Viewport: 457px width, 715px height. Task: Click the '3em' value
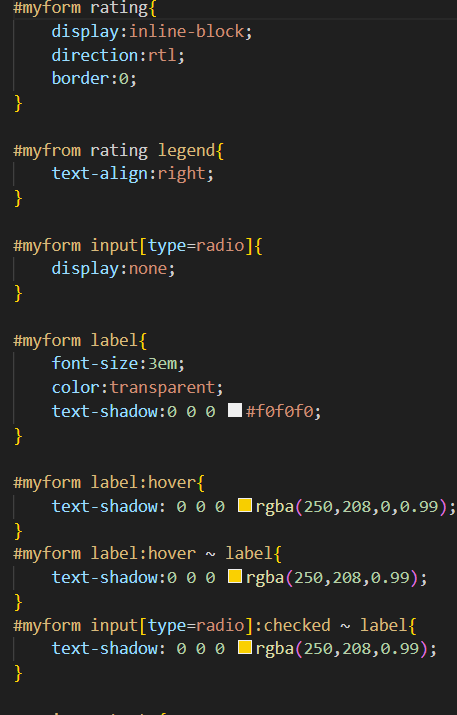tap(162, 363)
